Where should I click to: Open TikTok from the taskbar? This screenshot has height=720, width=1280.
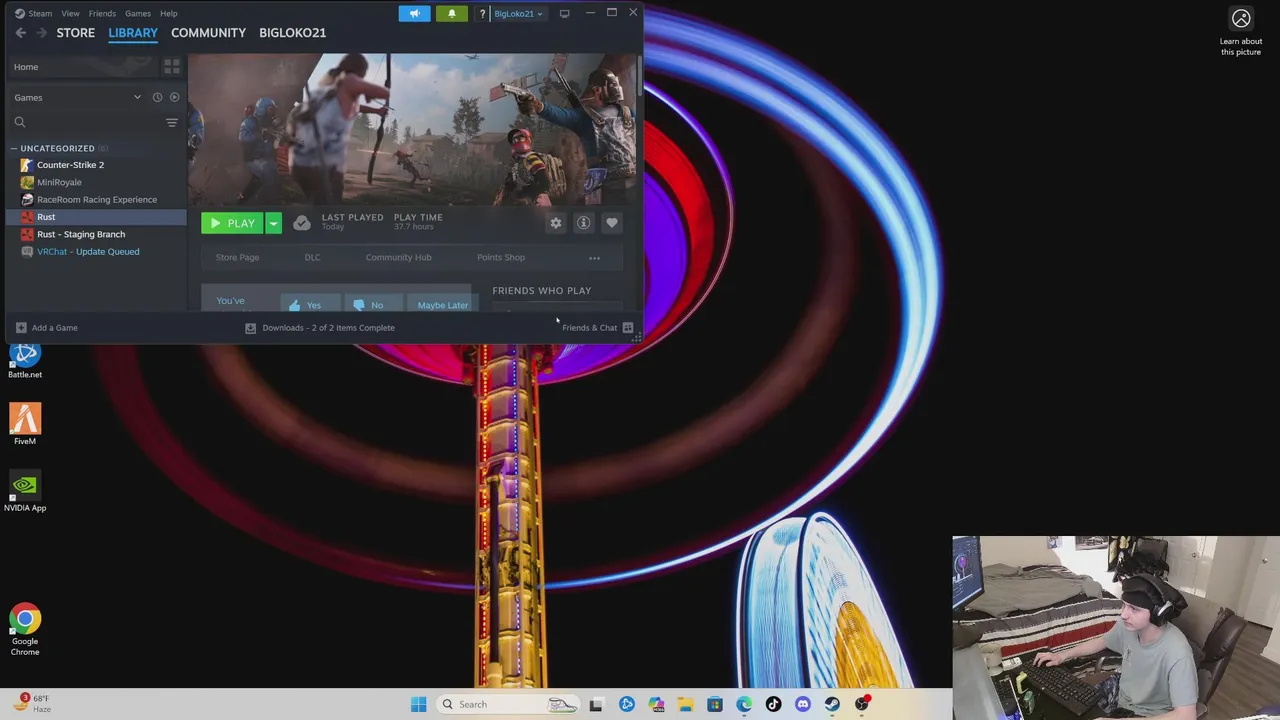773,704
